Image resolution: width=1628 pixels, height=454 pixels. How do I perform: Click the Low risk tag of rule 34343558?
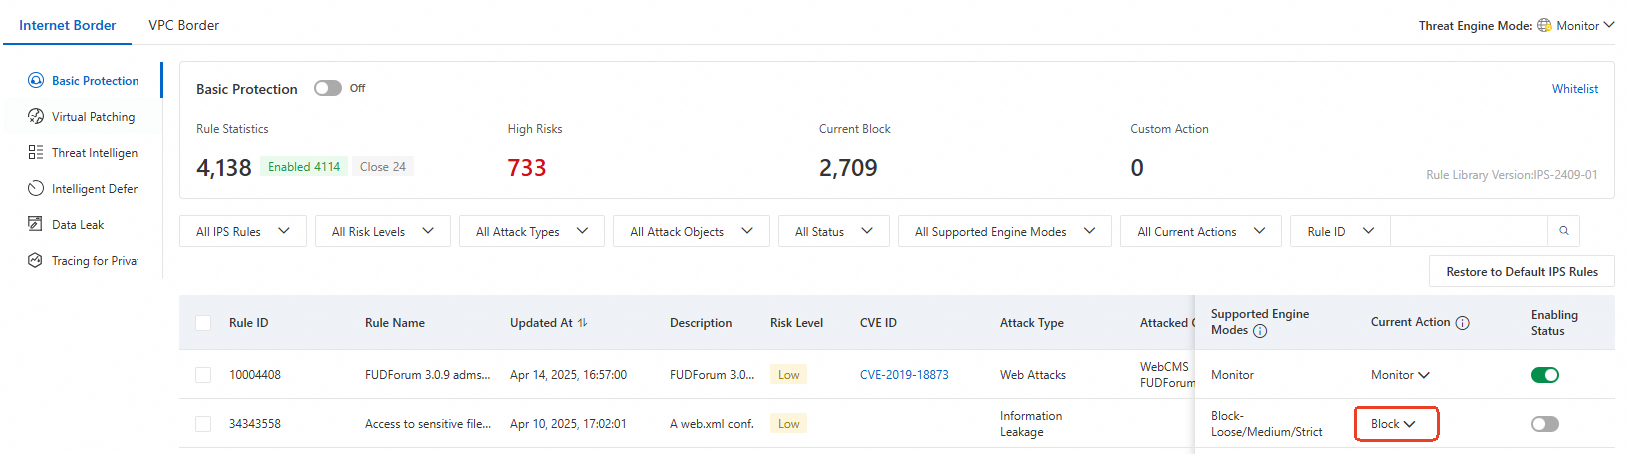789,424
